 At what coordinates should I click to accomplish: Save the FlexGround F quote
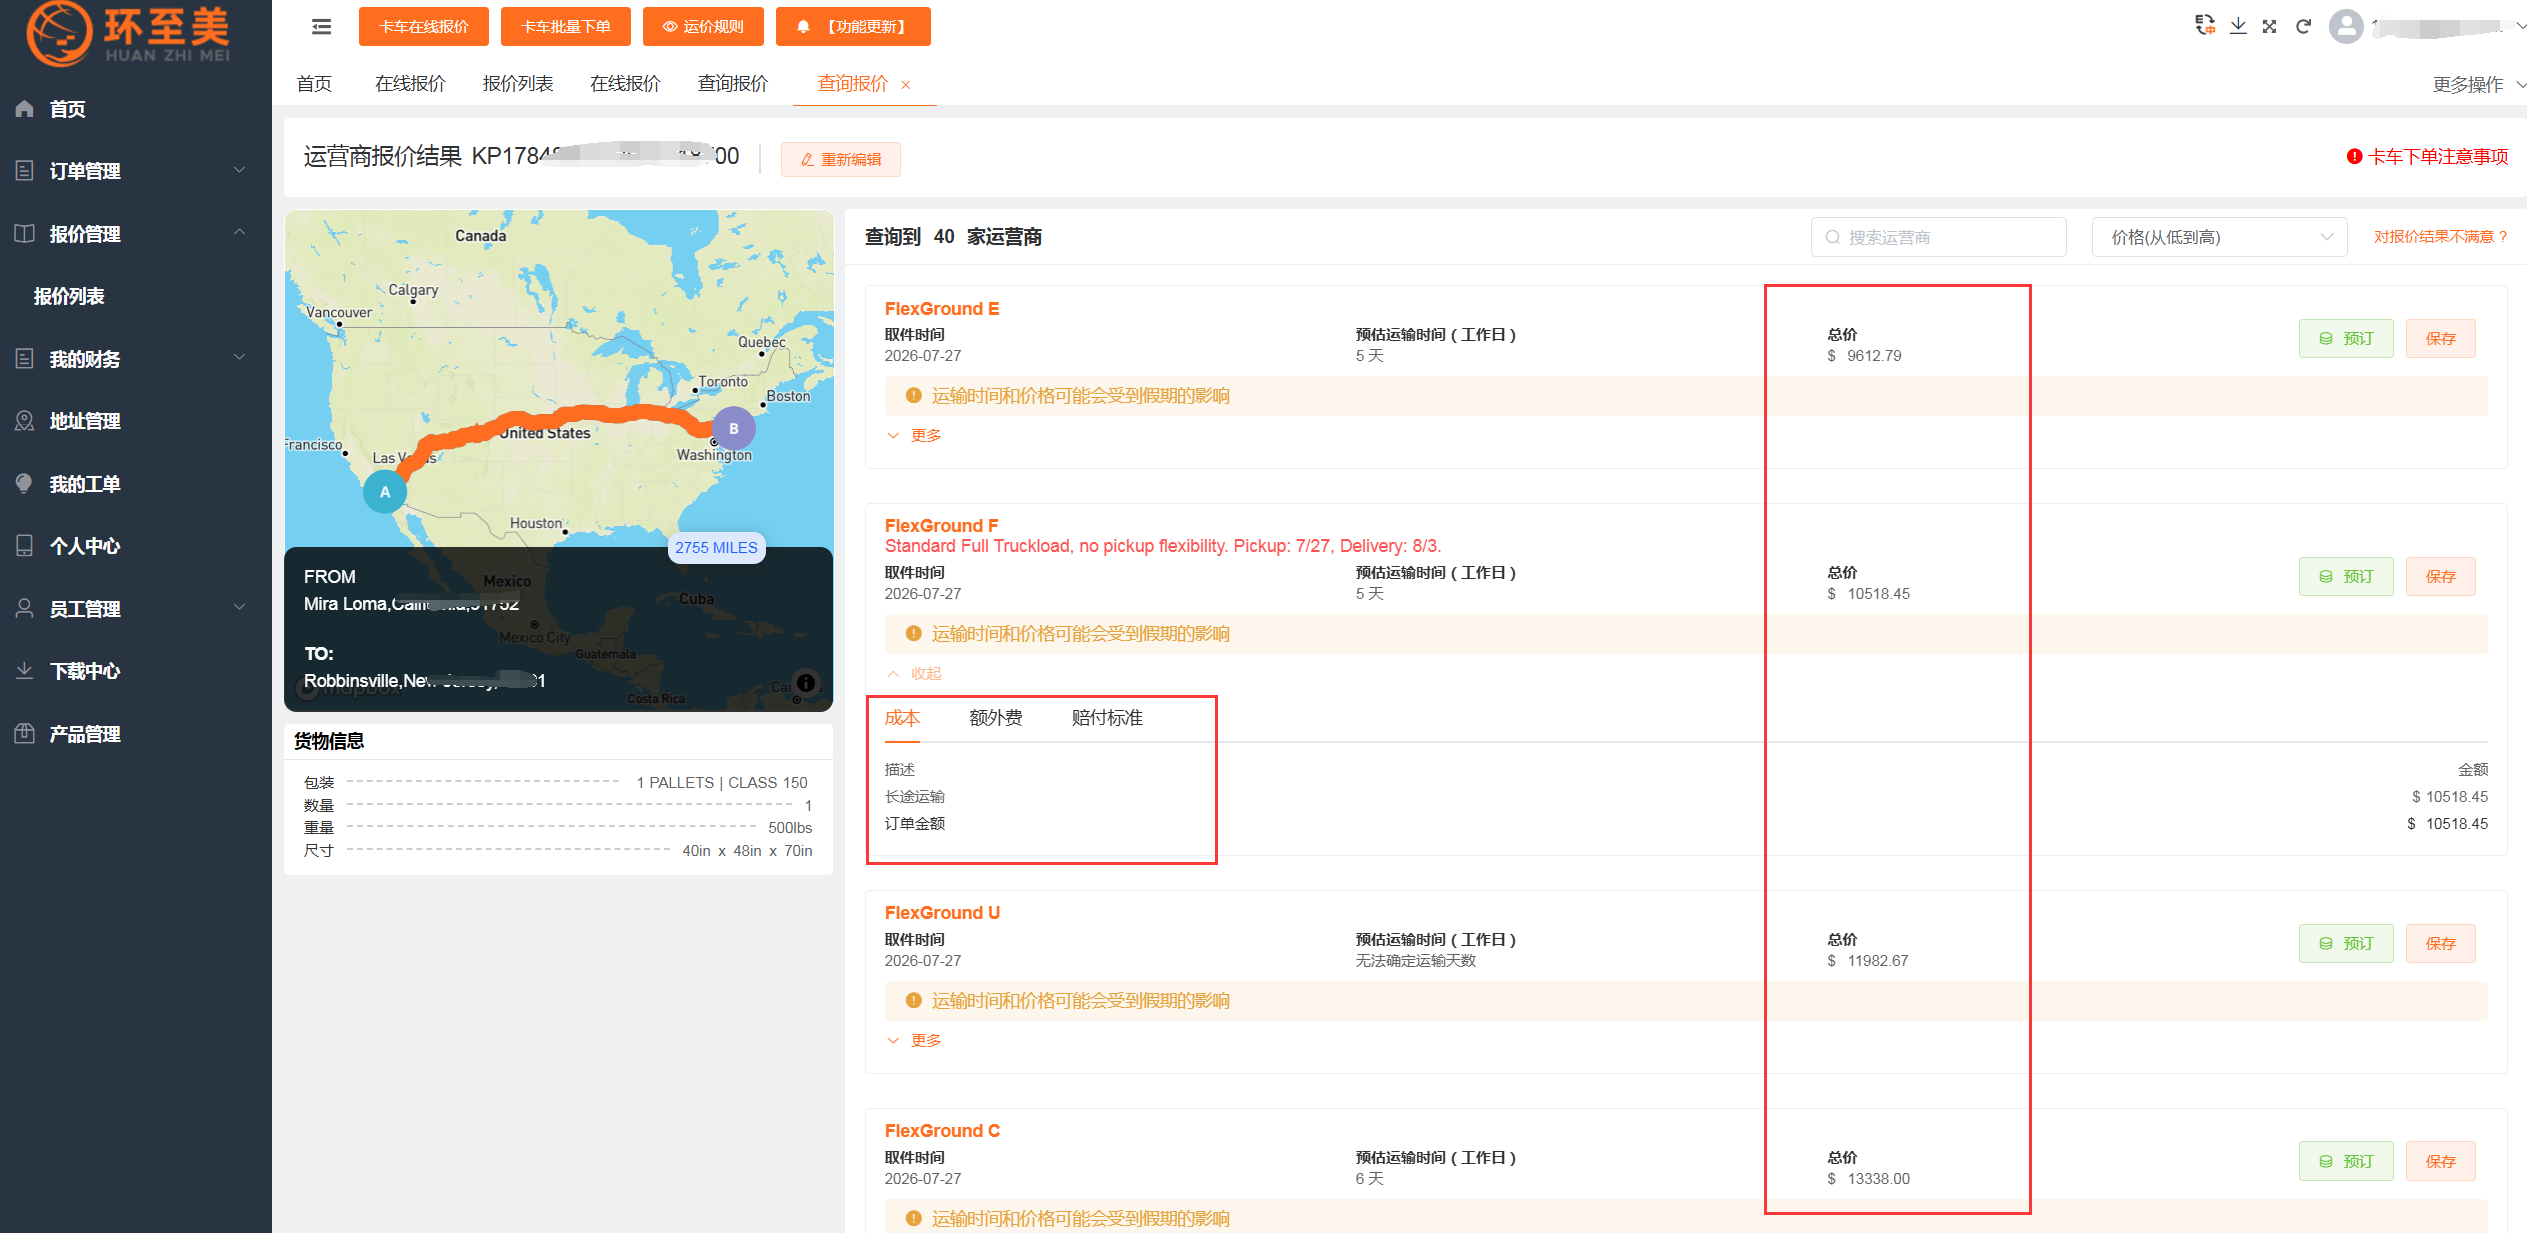[x=2440, y=577]
